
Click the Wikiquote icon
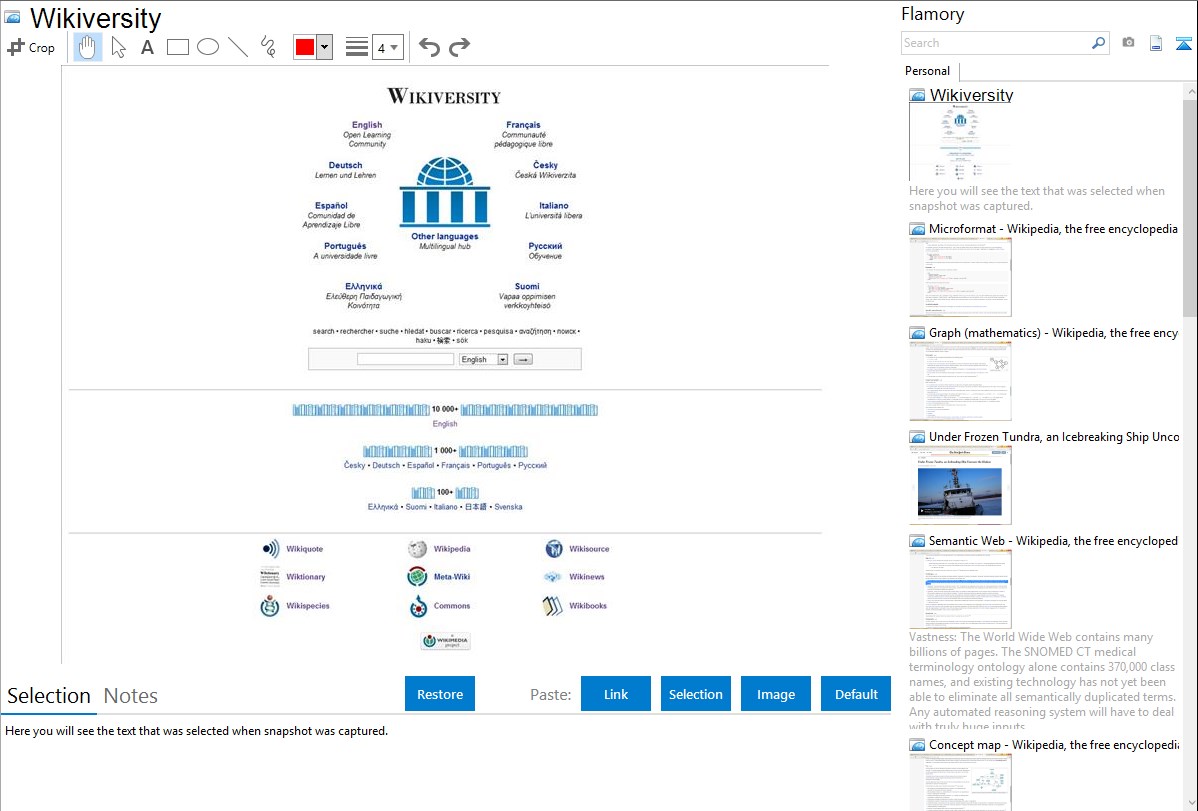click(x=270, y=549)
